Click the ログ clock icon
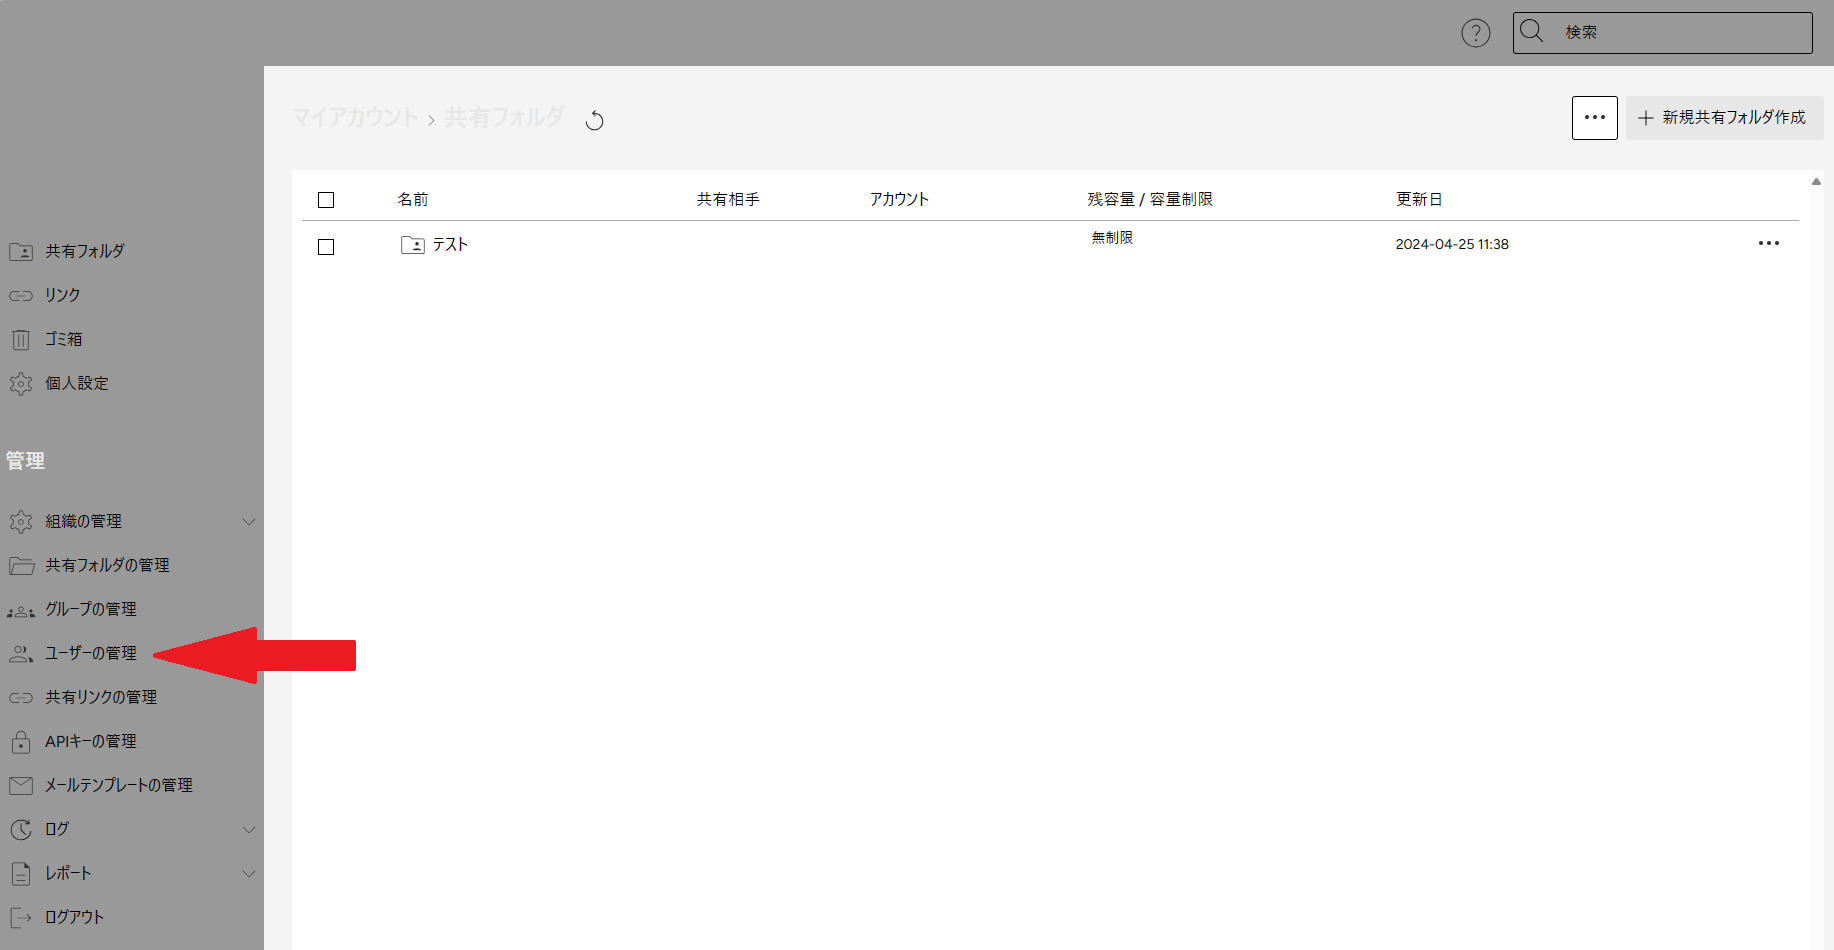 pos(21,829)
